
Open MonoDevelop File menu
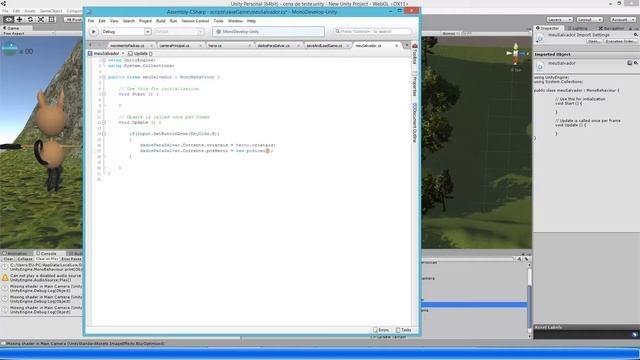pos(91,21)
